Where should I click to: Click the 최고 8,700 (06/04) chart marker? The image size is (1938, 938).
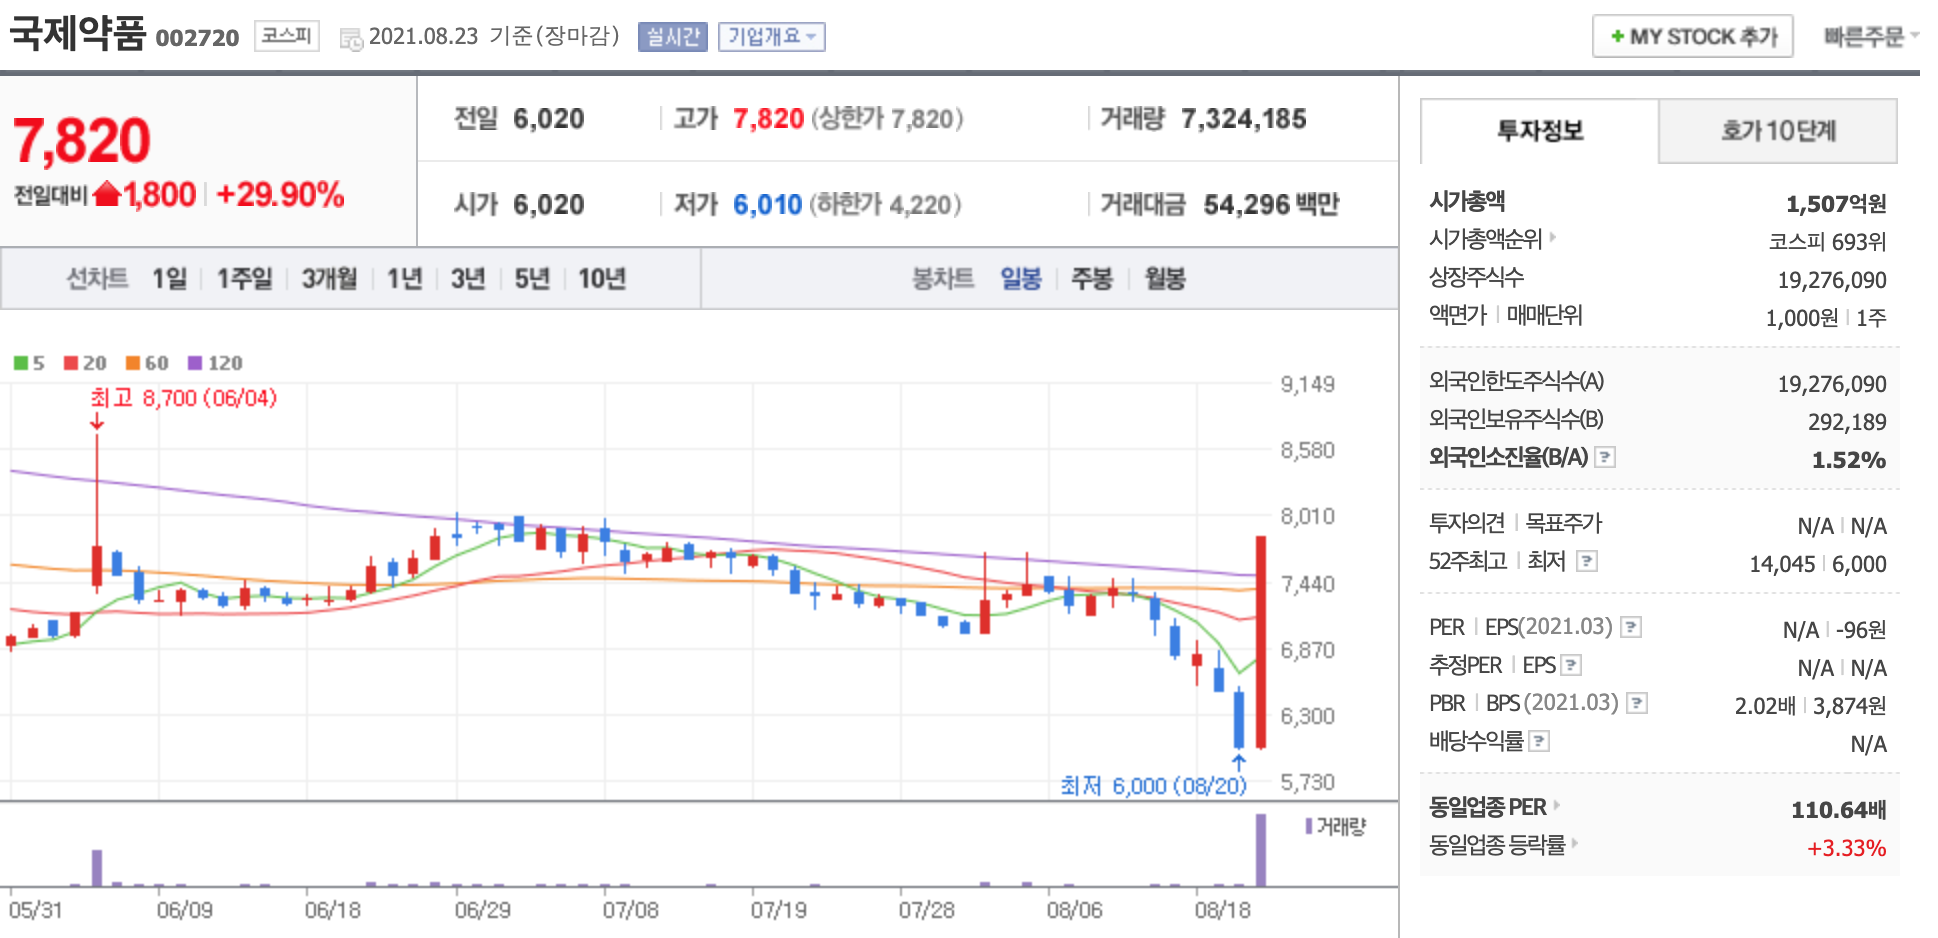pos(184,398)
